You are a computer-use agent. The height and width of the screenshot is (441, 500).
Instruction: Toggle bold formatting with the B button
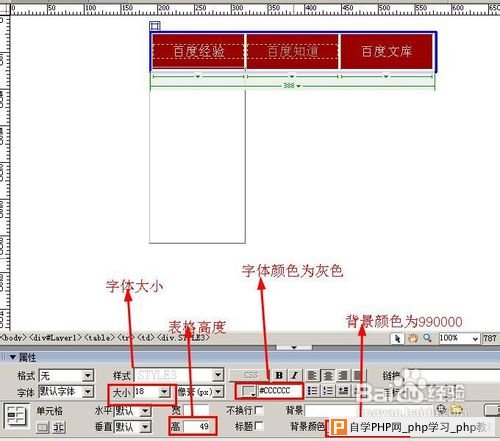click(x=279, y=375)
